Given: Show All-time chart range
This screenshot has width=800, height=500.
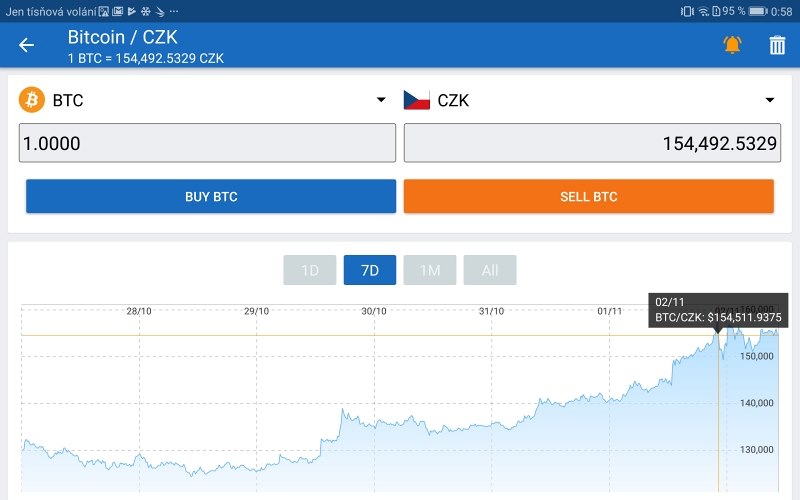Looking at the screenshot, I should click(x=490, y=270).
